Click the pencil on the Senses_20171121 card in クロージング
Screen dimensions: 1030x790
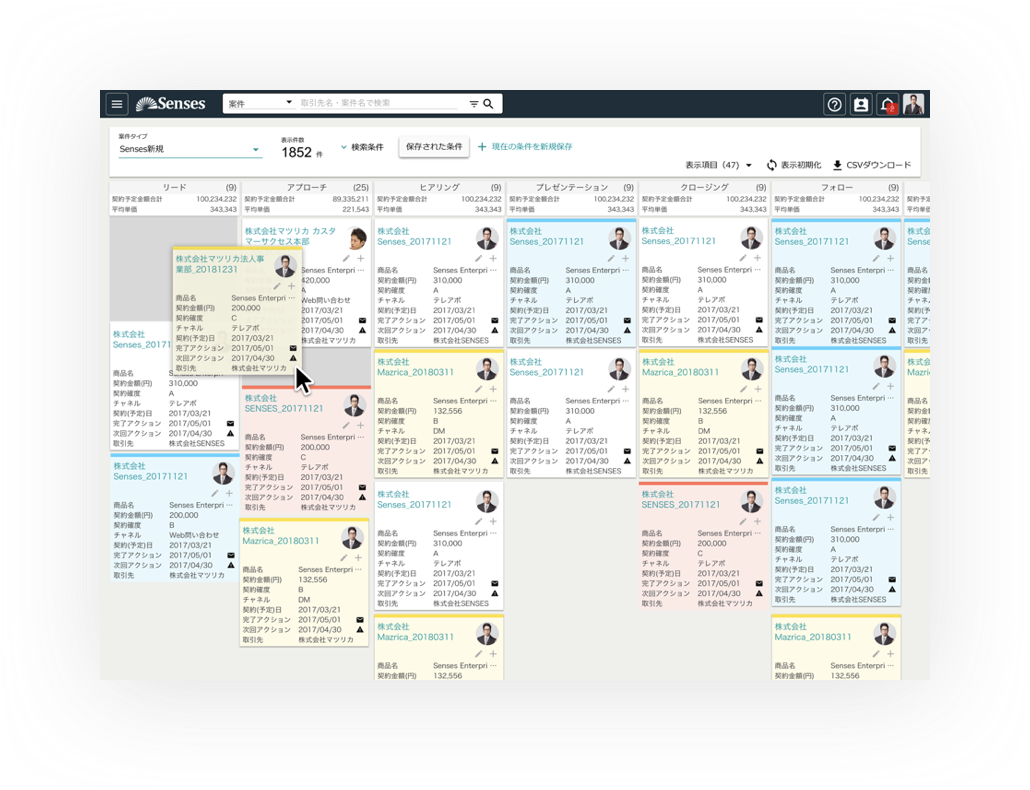(x=743, y=258)
